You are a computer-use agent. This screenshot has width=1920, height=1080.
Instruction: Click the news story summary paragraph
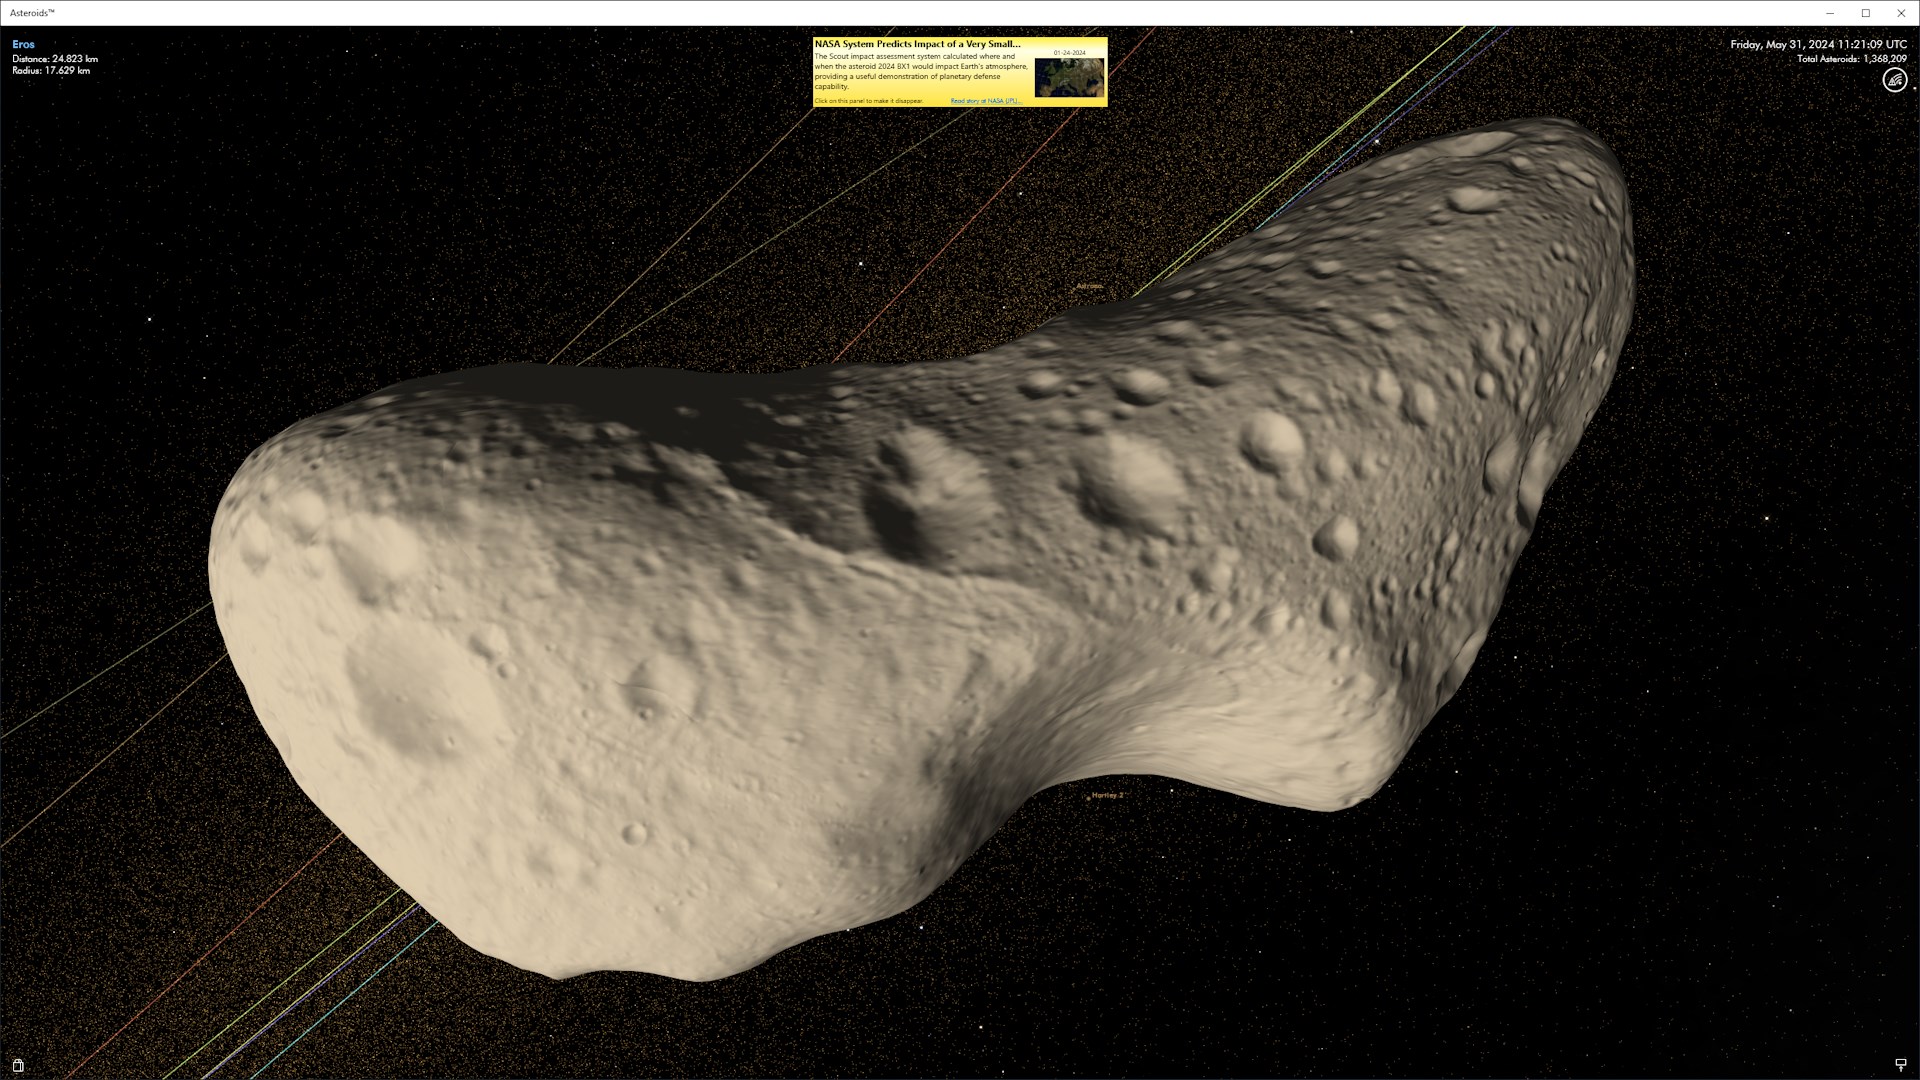tap(920, 71)
